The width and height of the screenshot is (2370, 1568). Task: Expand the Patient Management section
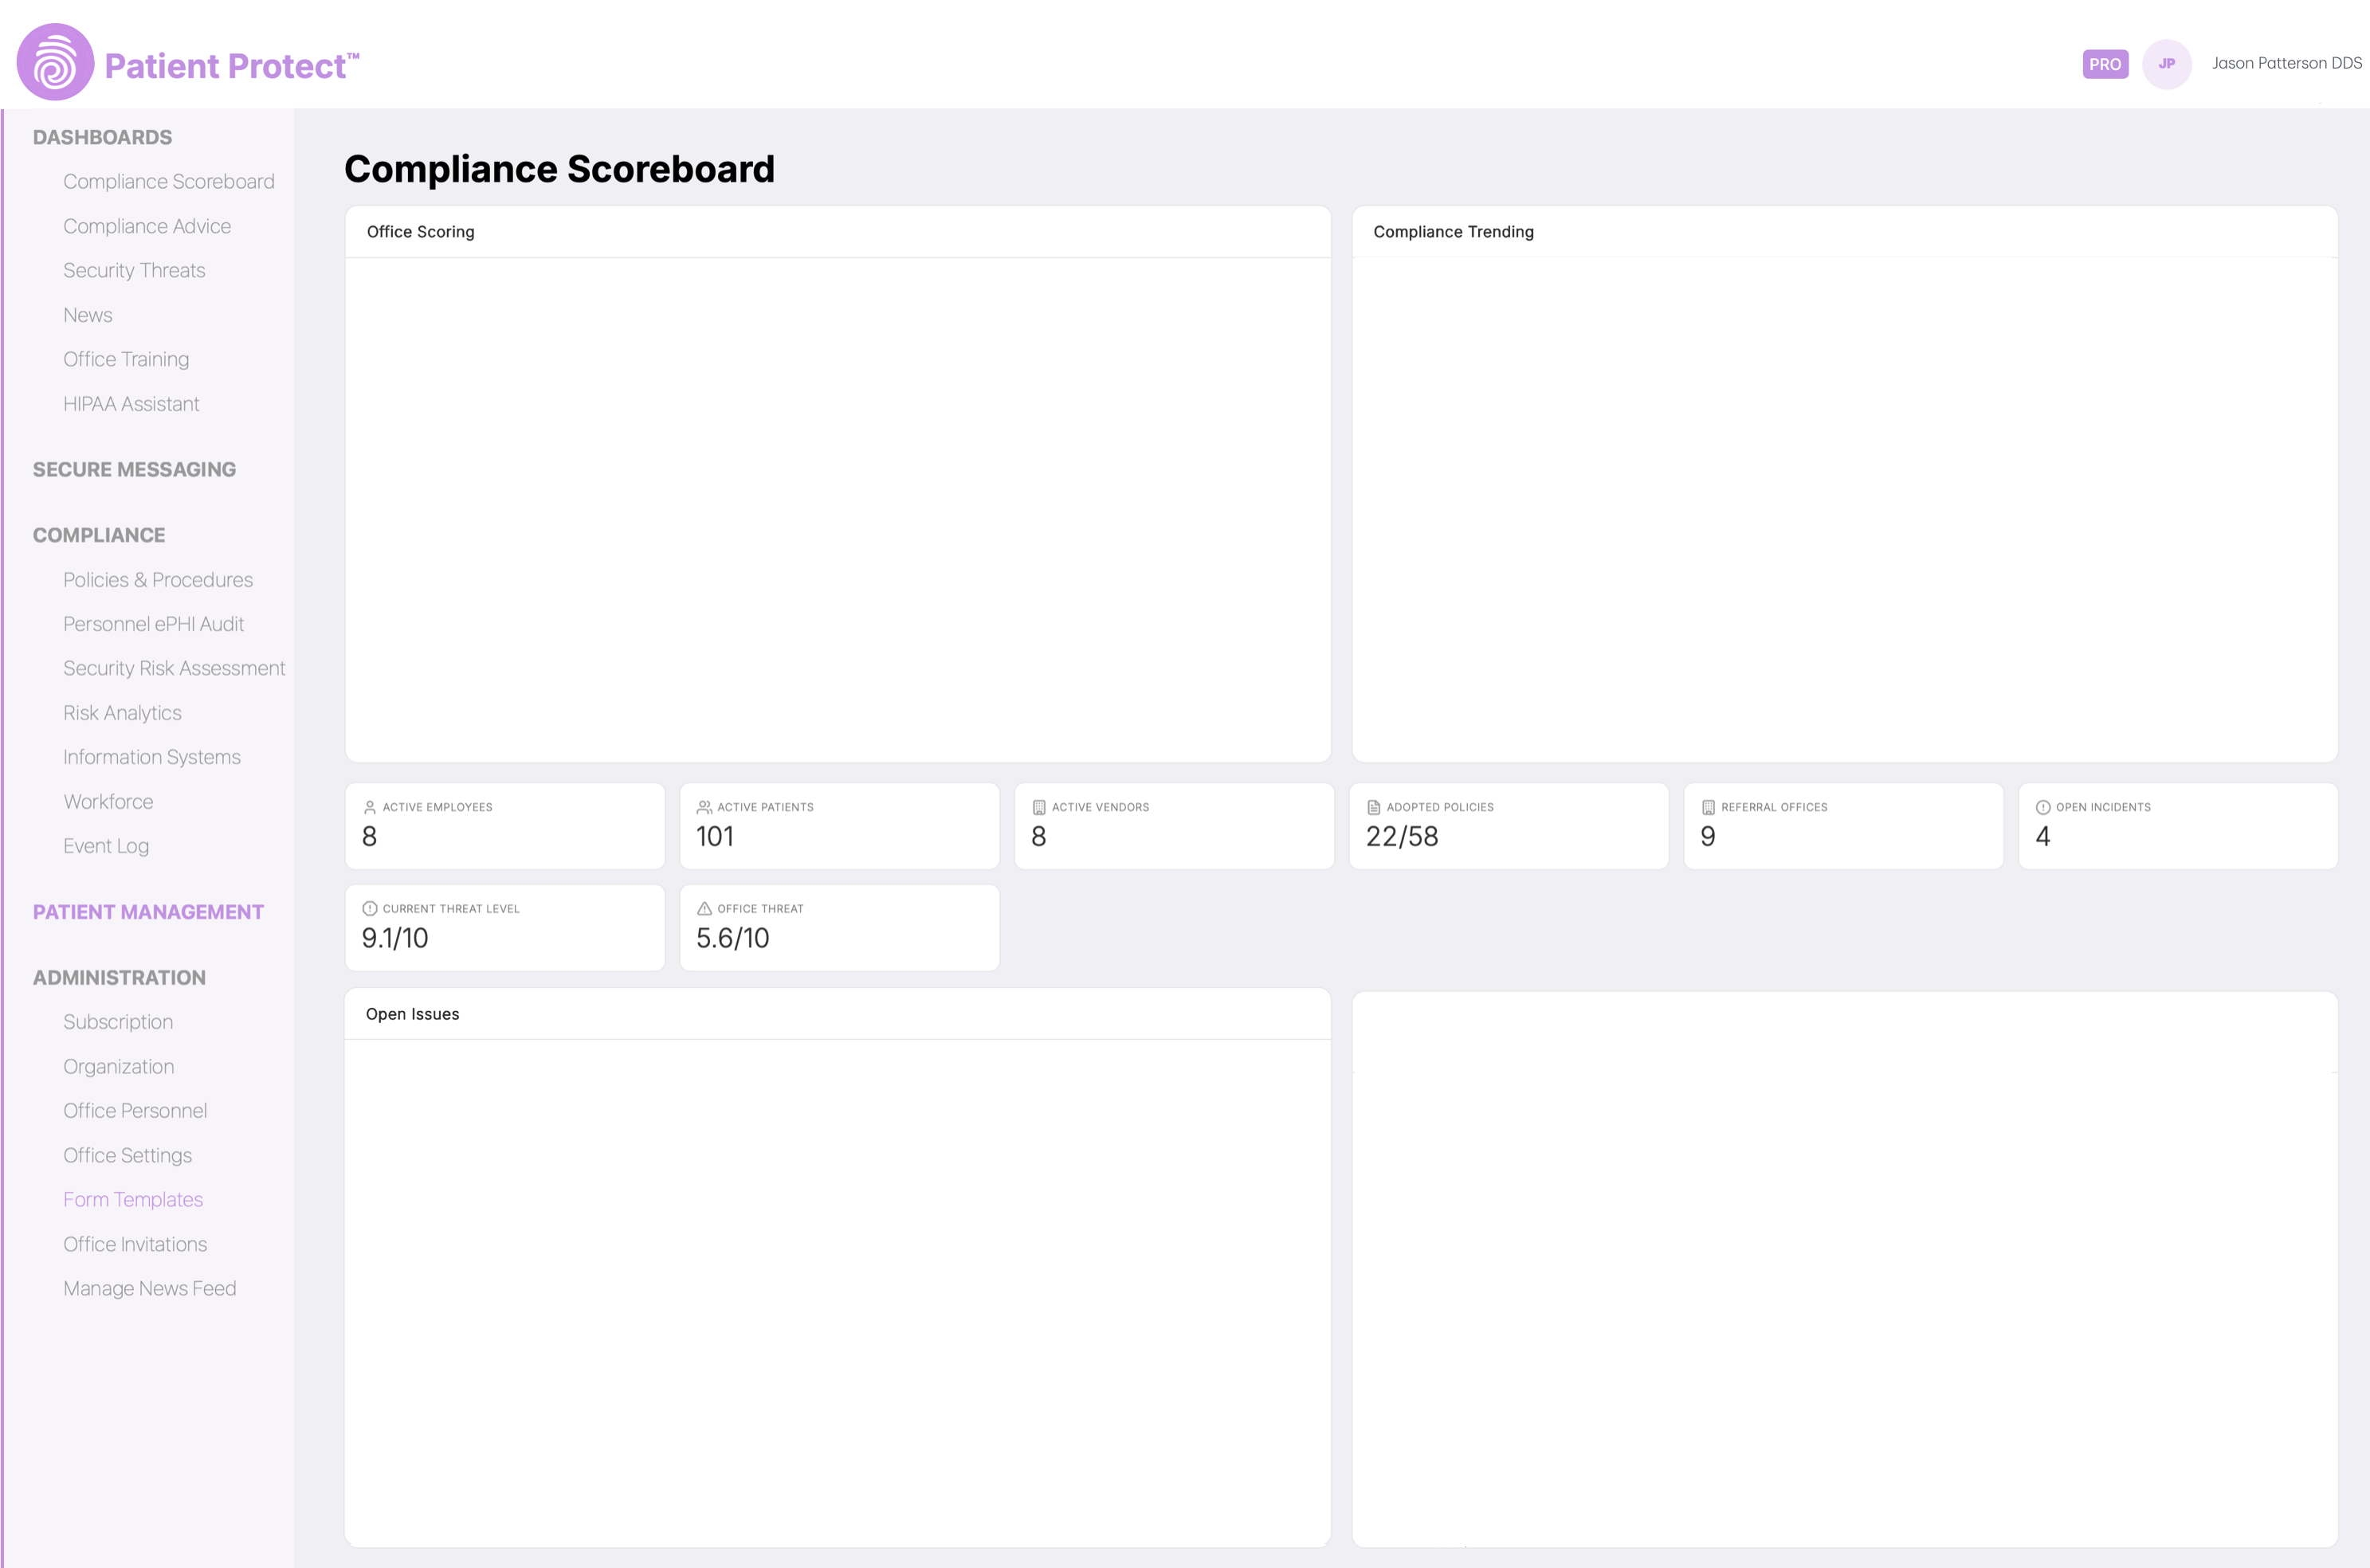(148, 912)
